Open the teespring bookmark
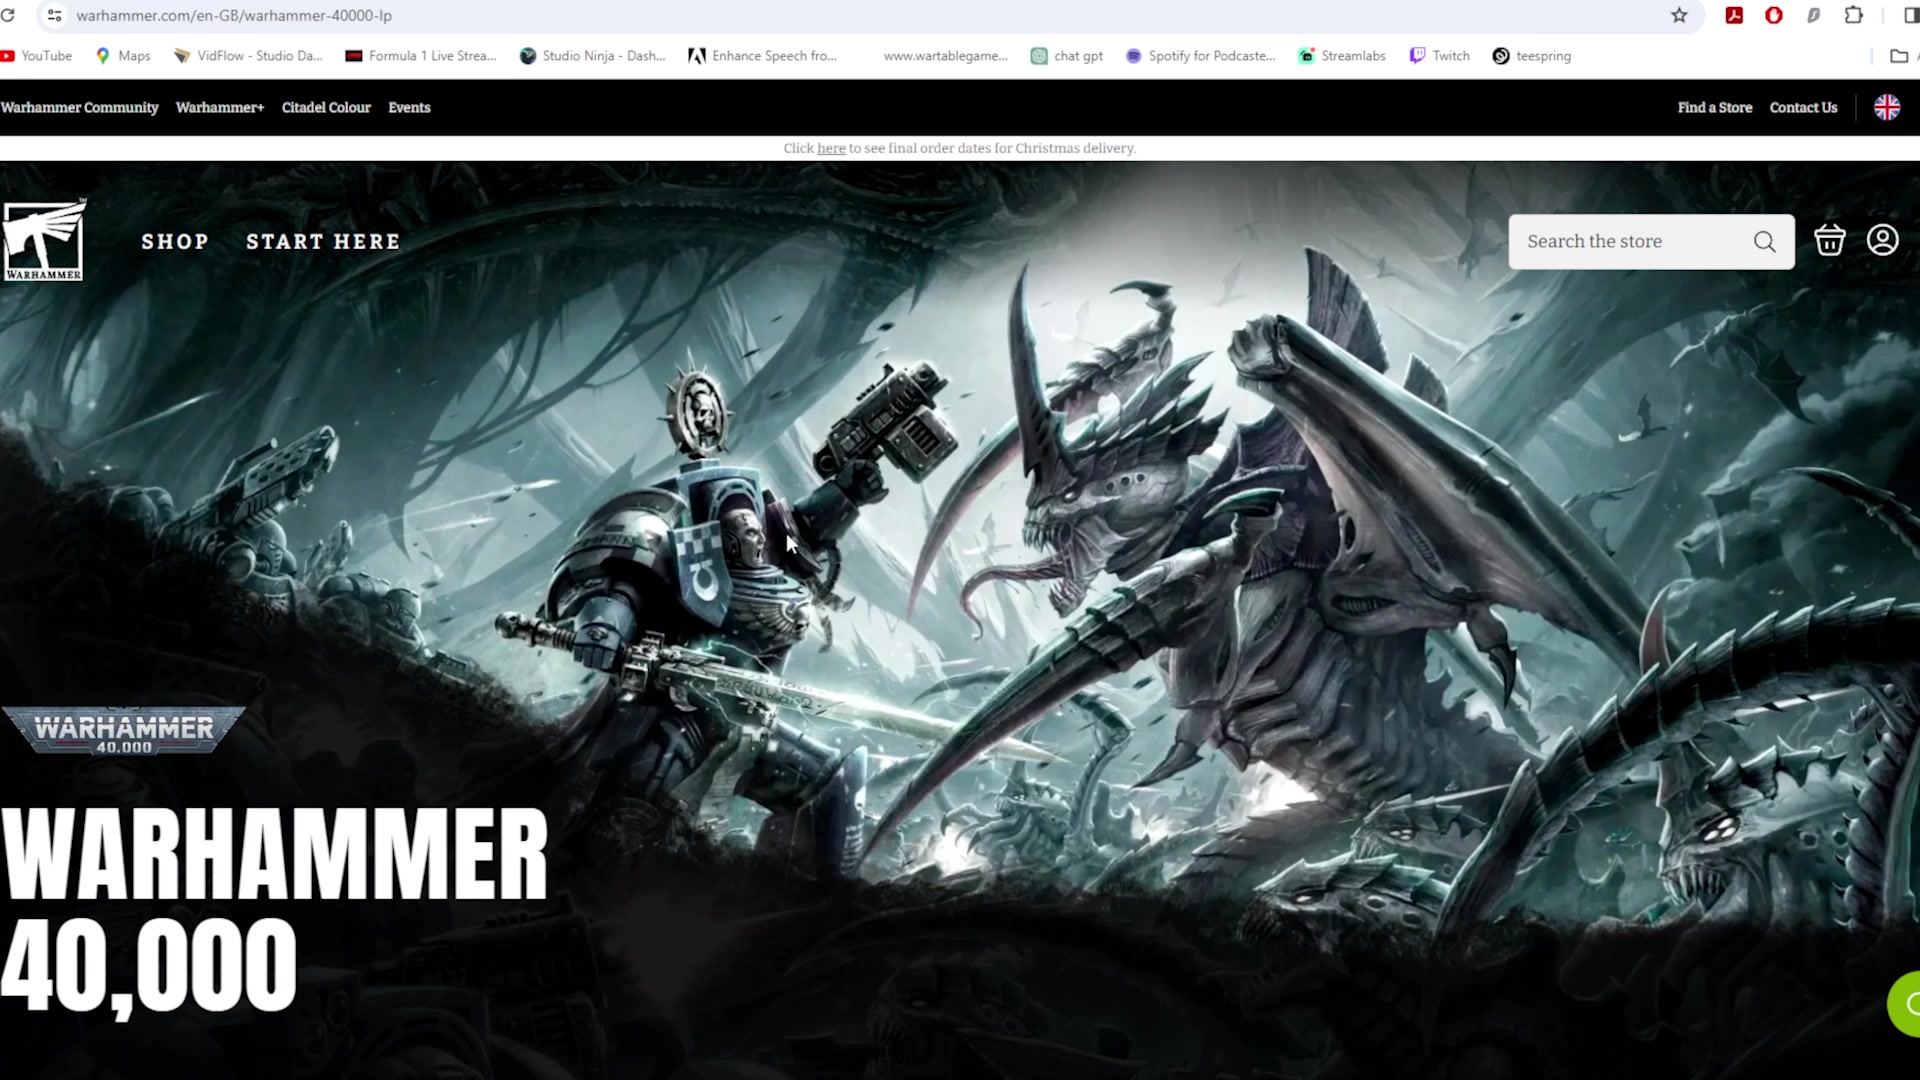This screenshot has width=1920, height=1080. (1532, 56)
